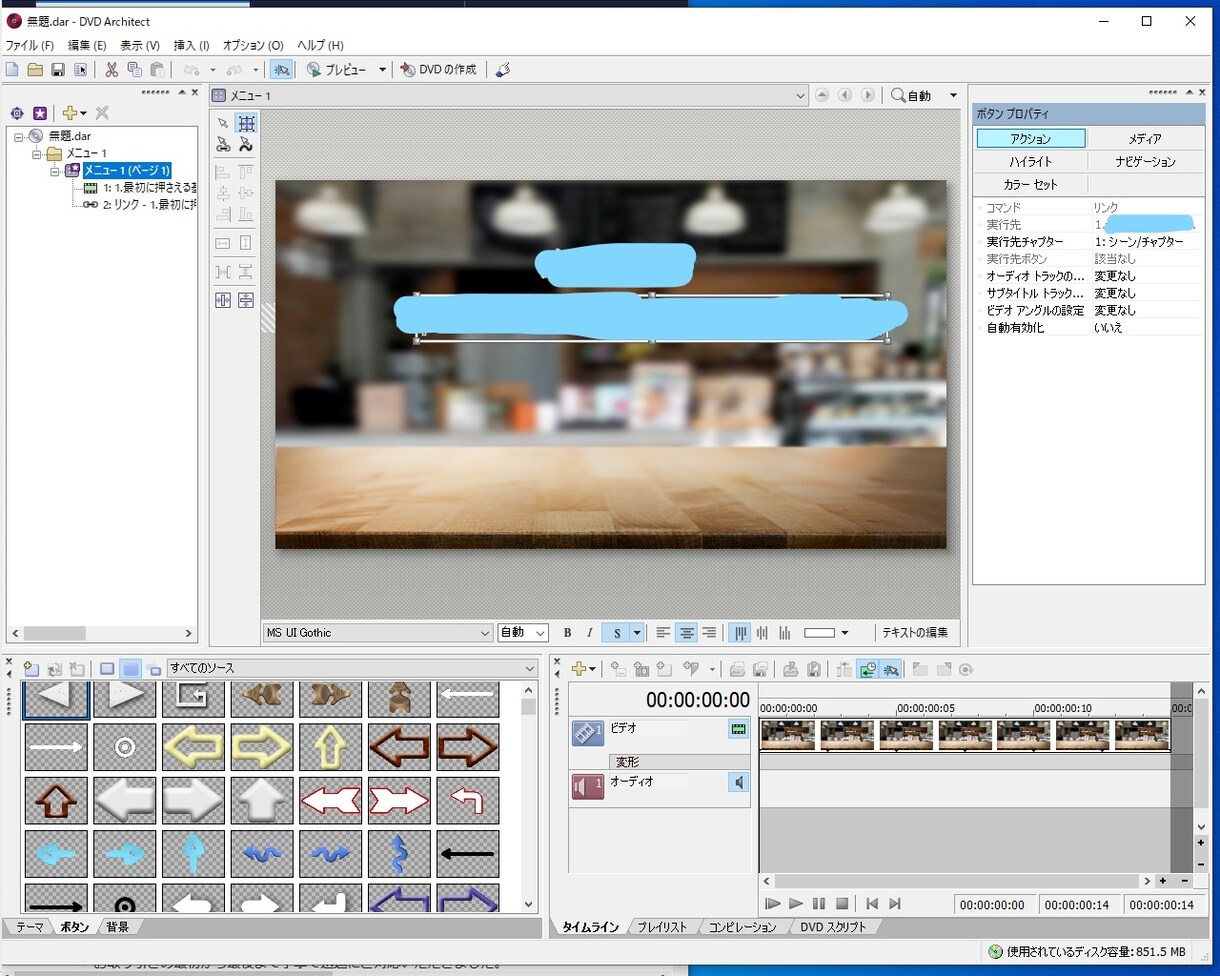Click the 実行先チャプター property value
1220x976 pixels.
click(1139, 242)
